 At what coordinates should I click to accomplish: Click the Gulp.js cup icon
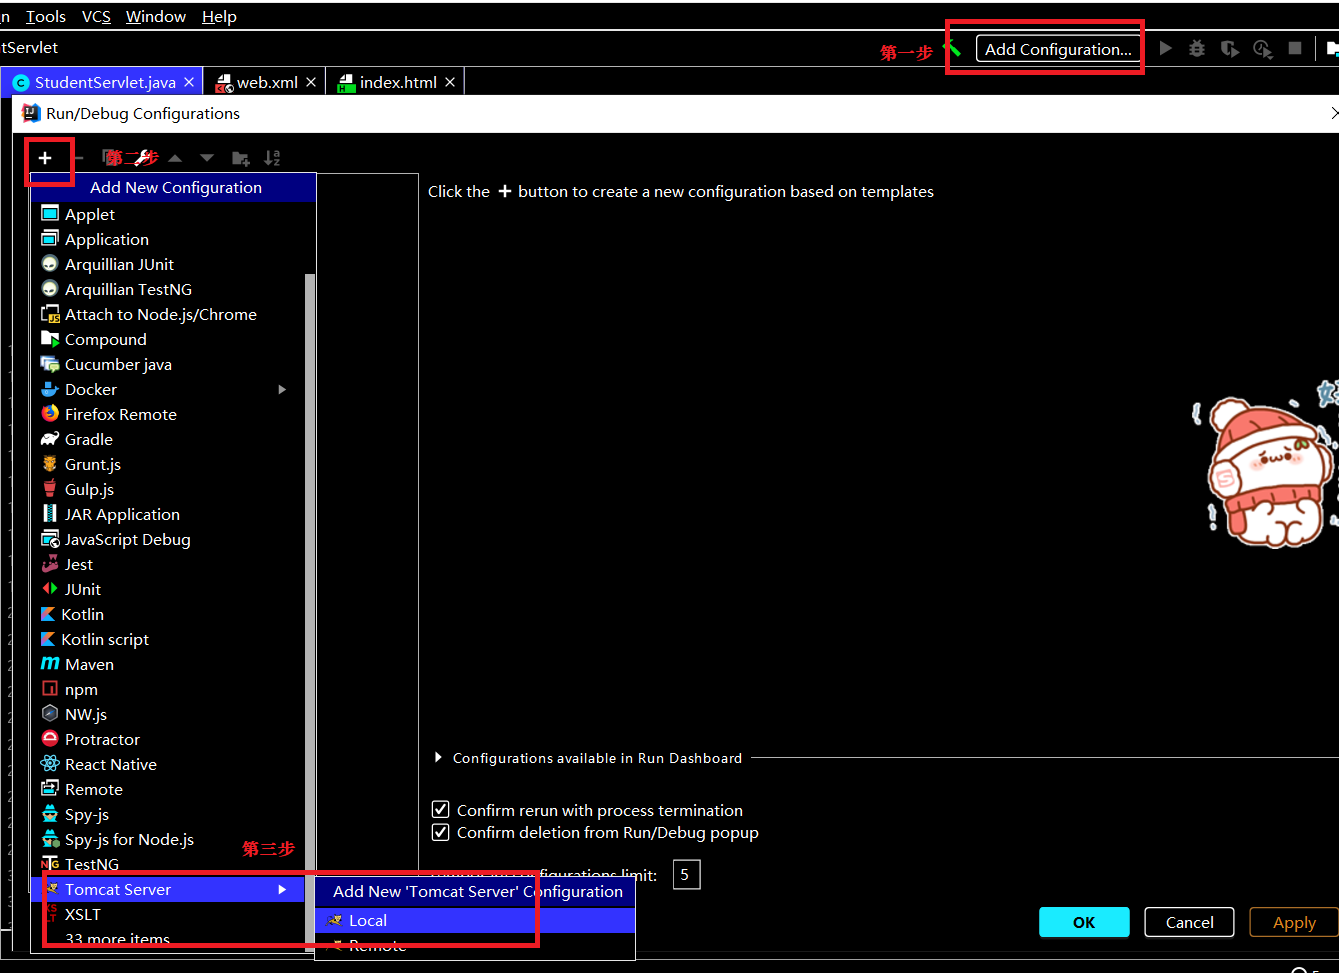pyautogui.click(x=50, y=489)
